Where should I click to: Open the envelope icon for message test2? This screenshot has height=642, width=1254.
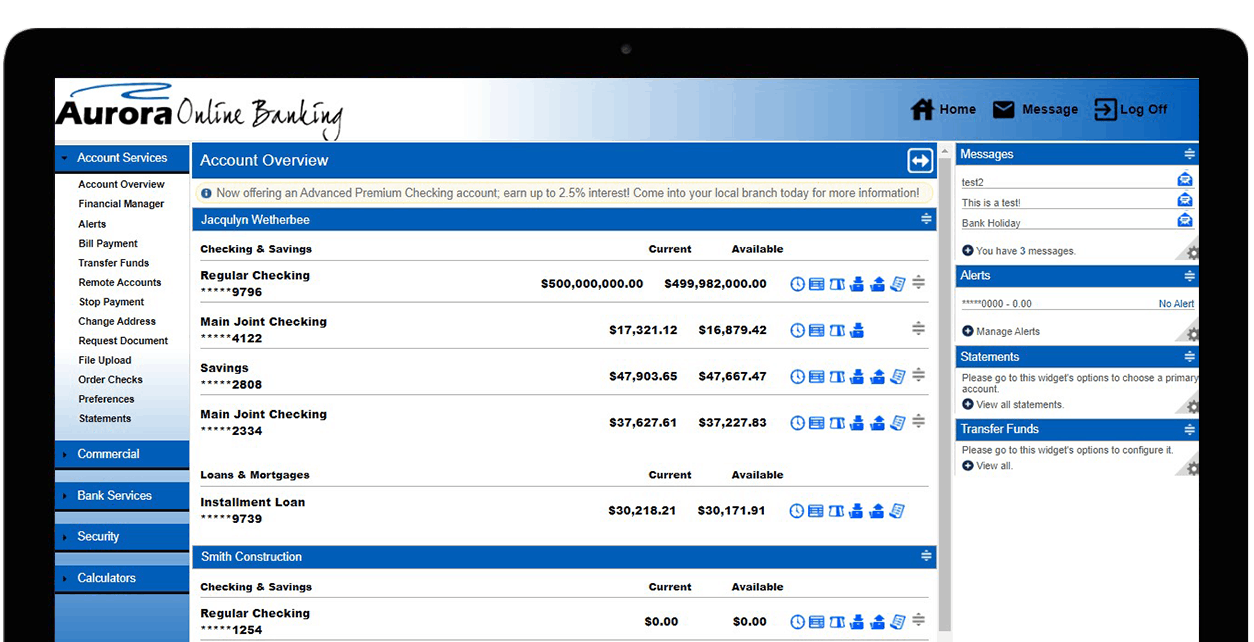tap(1185, 180)
